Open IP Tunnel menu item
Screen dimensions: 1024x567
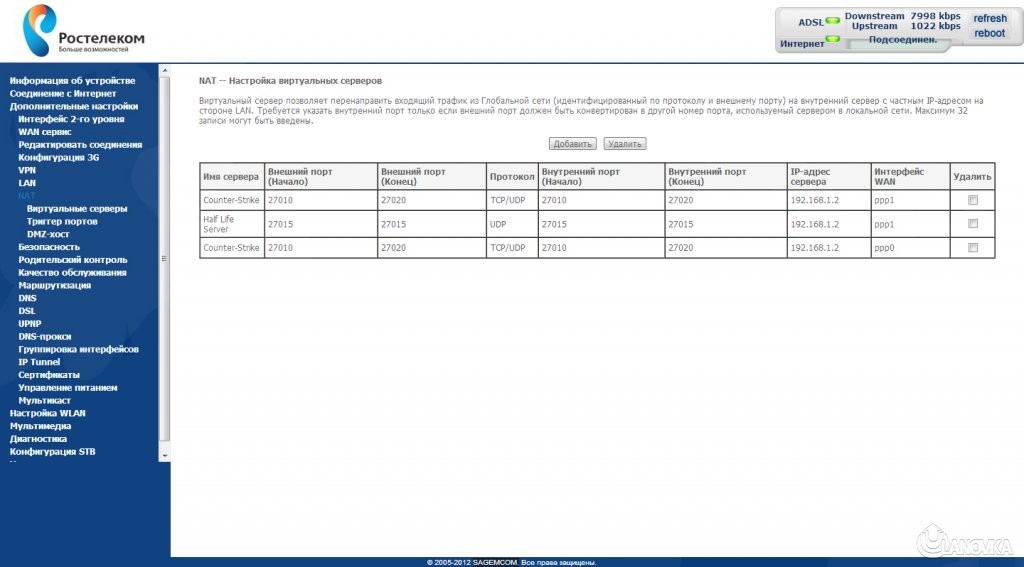pyautogui.click(x=39, y=362)
